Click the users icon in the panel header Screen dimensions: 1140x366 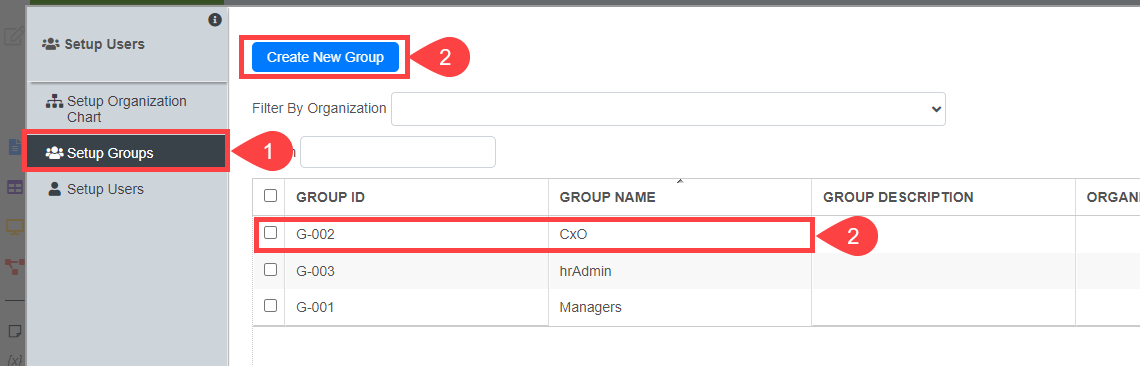click(x=51, y=44)
